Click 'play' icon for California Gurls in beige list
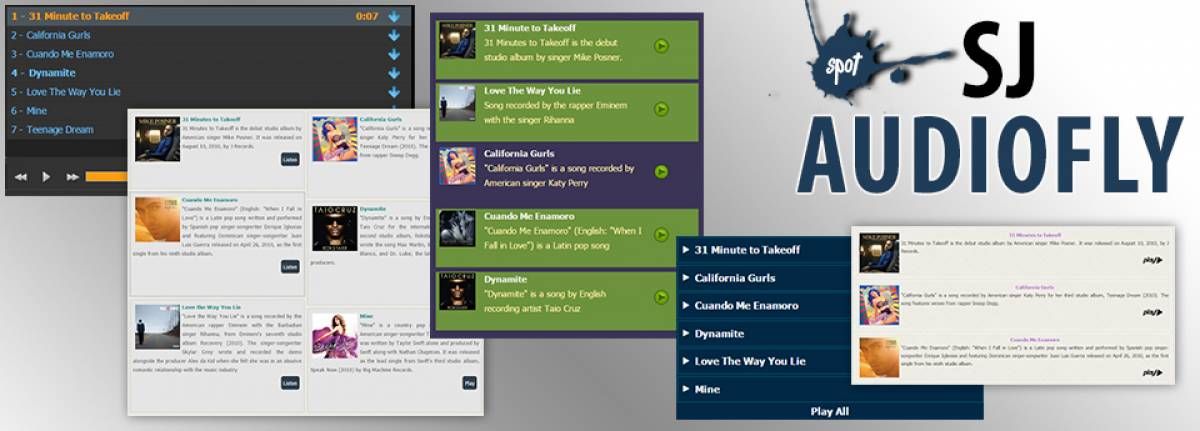The width and height of the screenshot is (1200, 431). [1153, 313]
